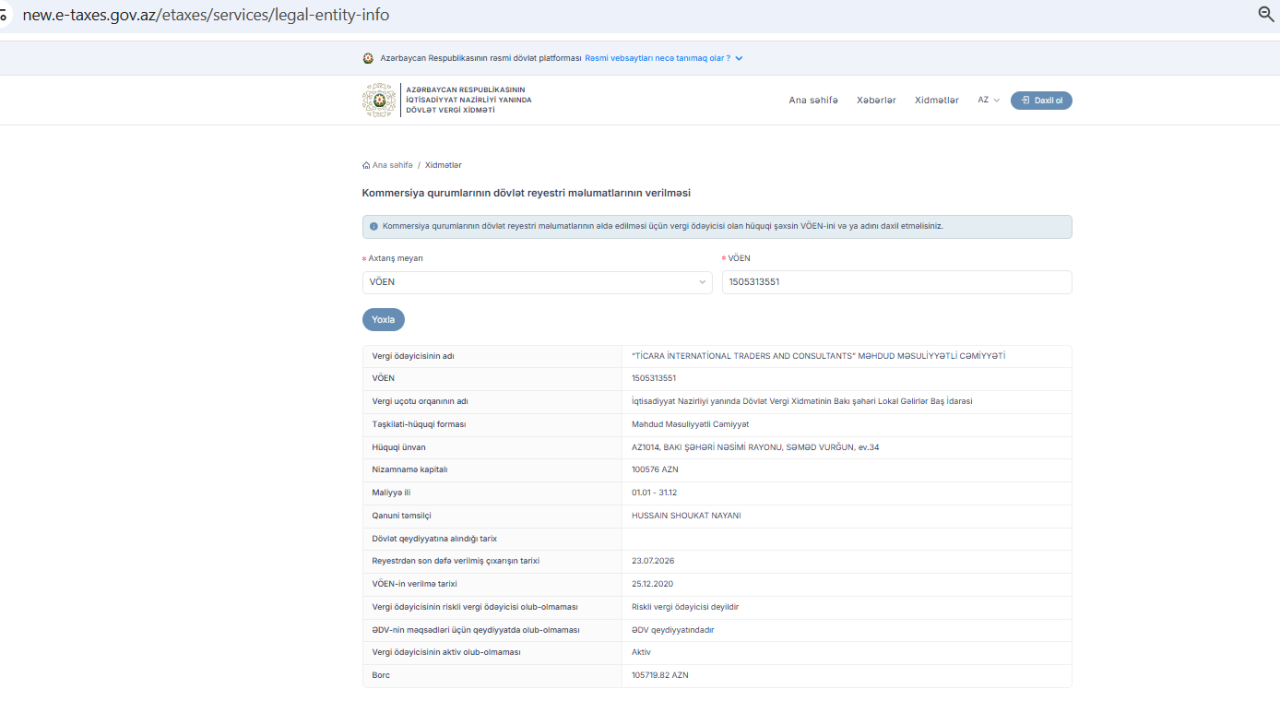Click the browser zoom magnifier icon
The image size is (1280, 701).
click(1266, 14)
